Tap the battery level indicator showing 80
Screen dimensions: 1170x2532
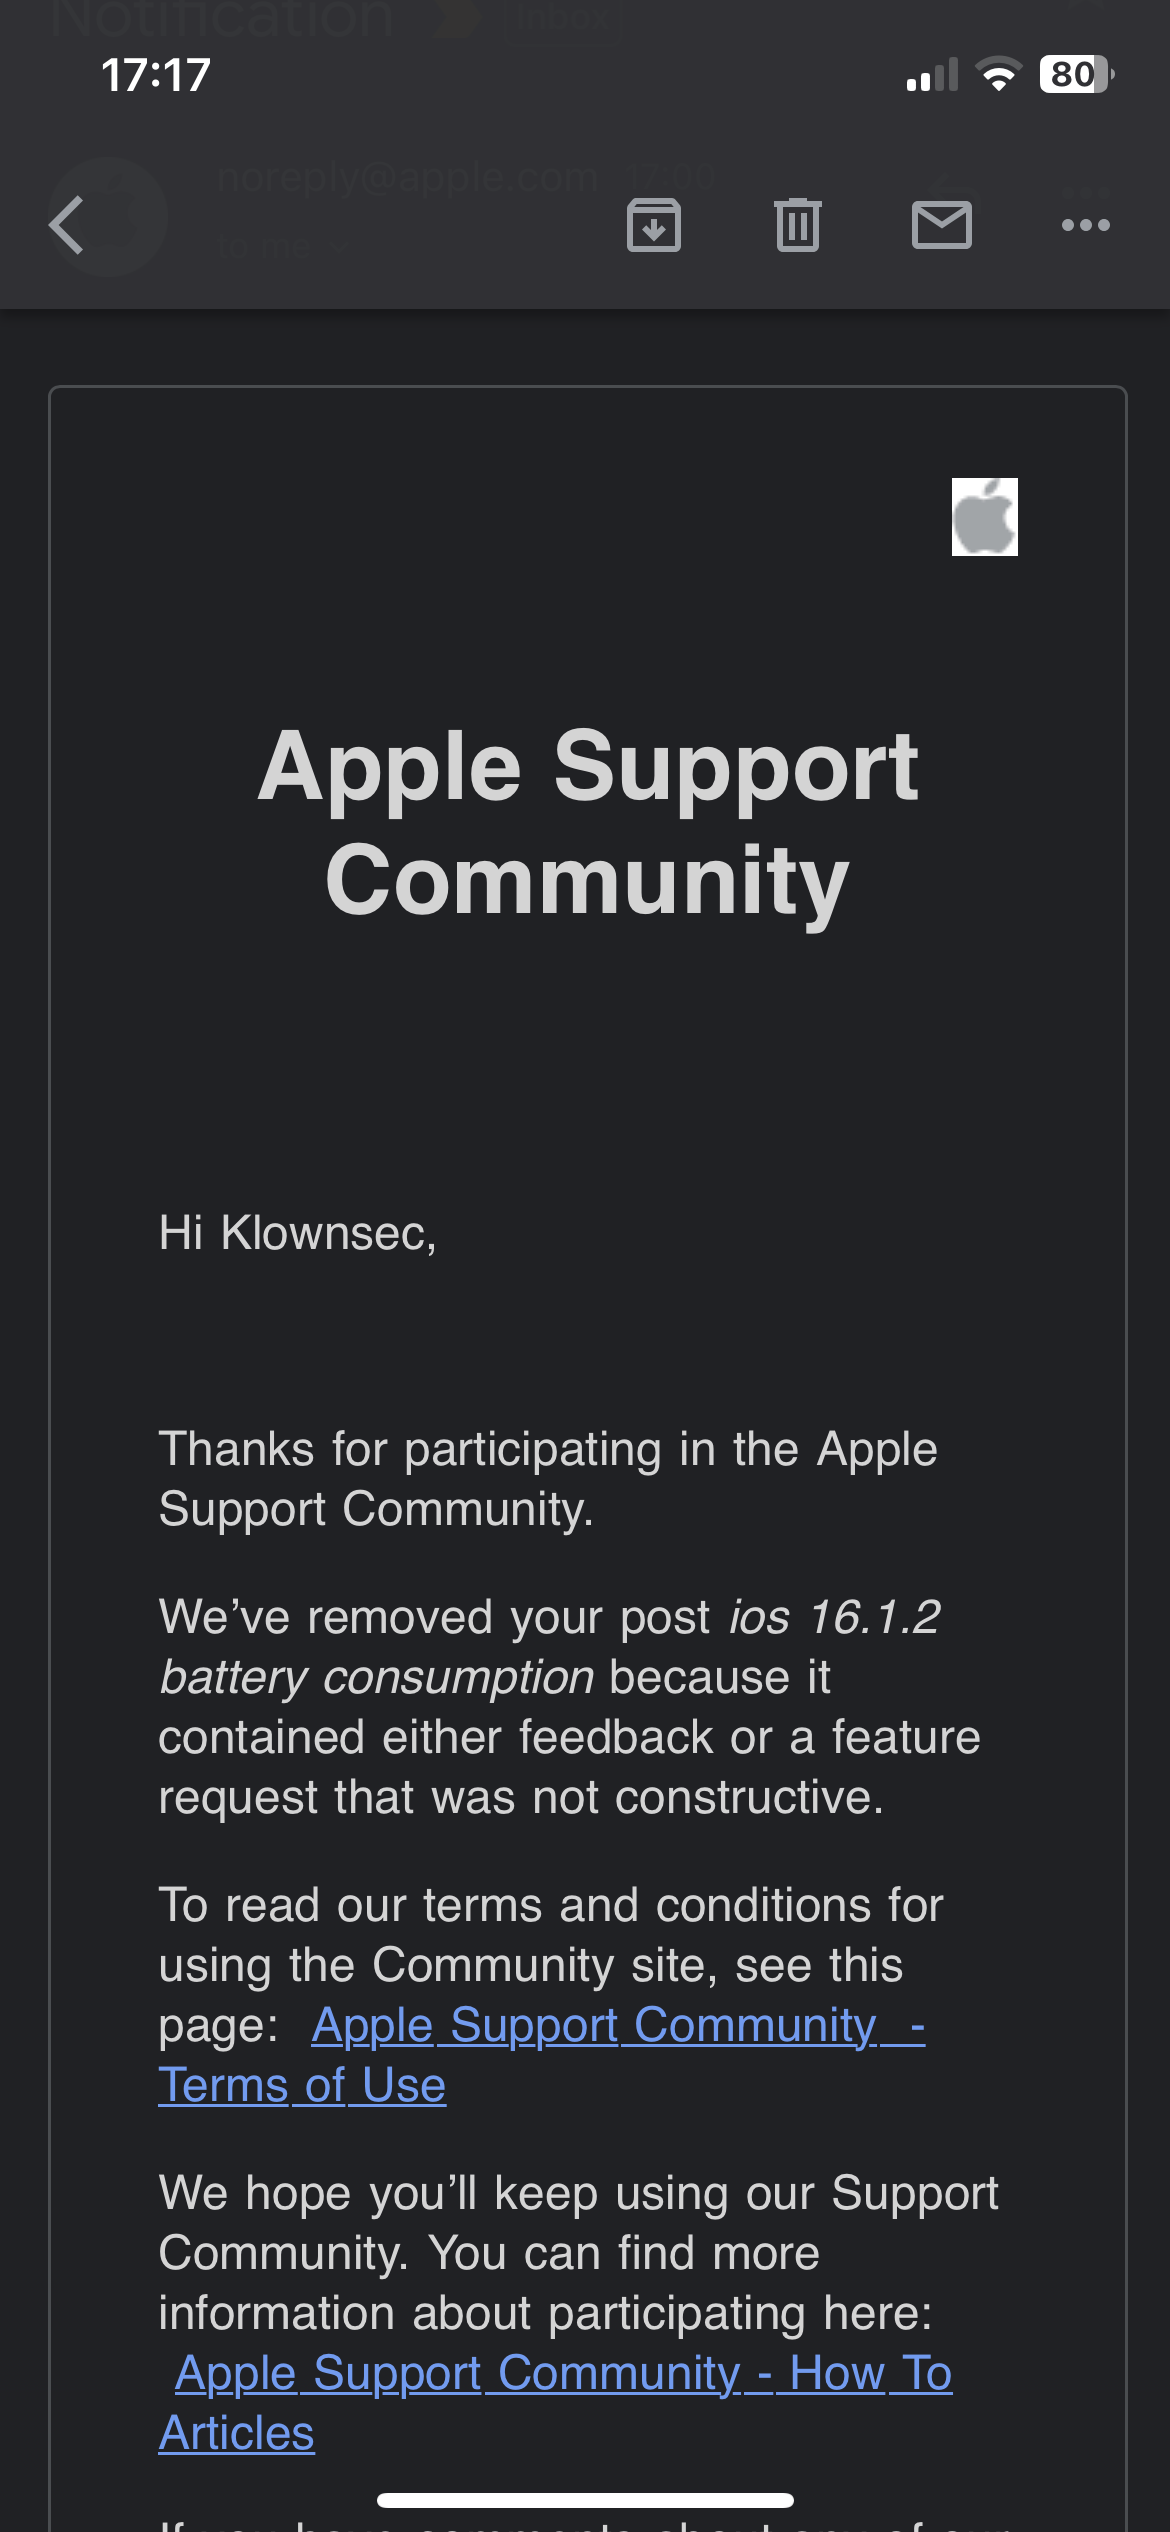coord(1076,74)
